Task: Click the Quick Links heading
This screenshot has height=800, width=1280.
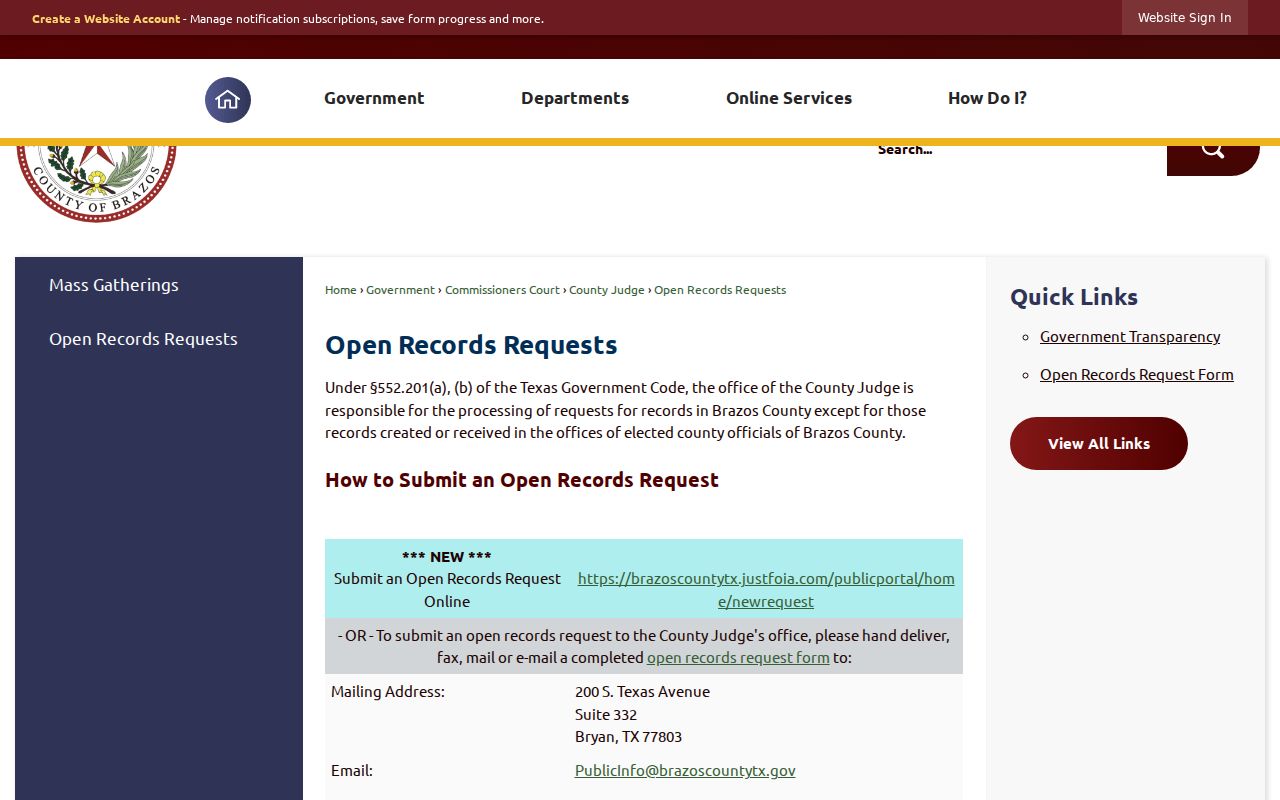Action: coord(1074,297)
